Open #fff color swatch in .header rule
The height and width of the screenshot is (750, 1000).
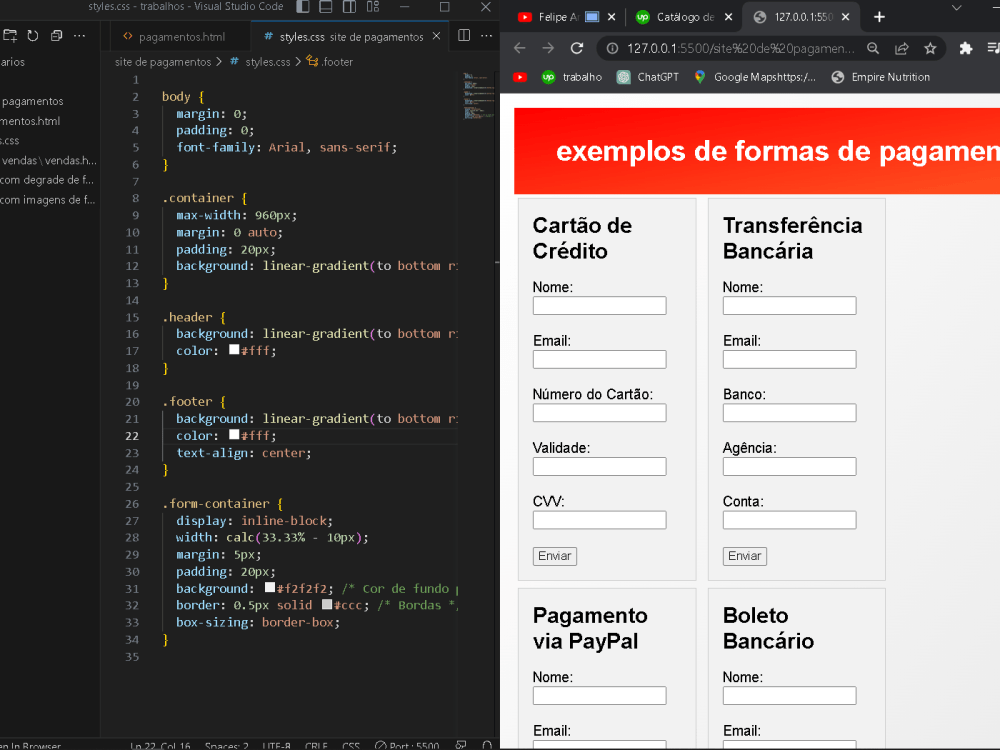[234, 349]
